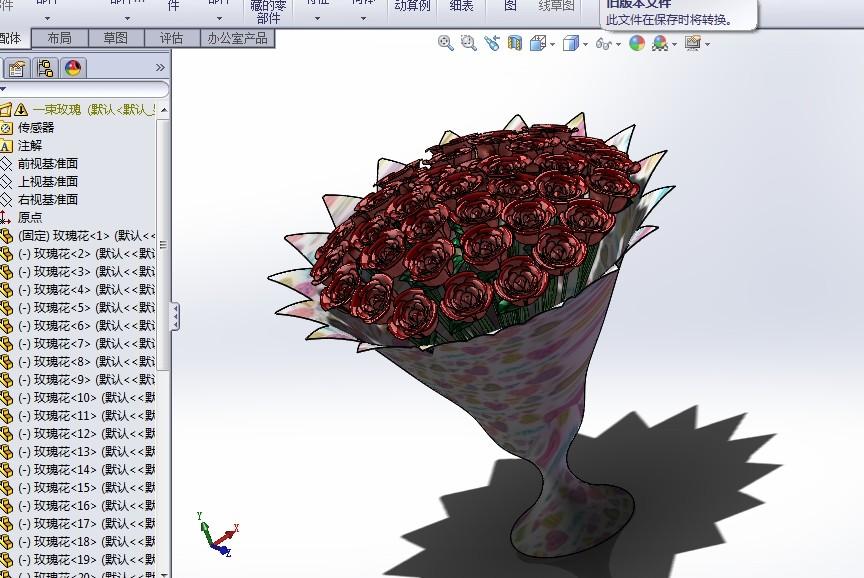
Task: Expand the Apply Scene dropdown arrow
Action: click(674, 45)
